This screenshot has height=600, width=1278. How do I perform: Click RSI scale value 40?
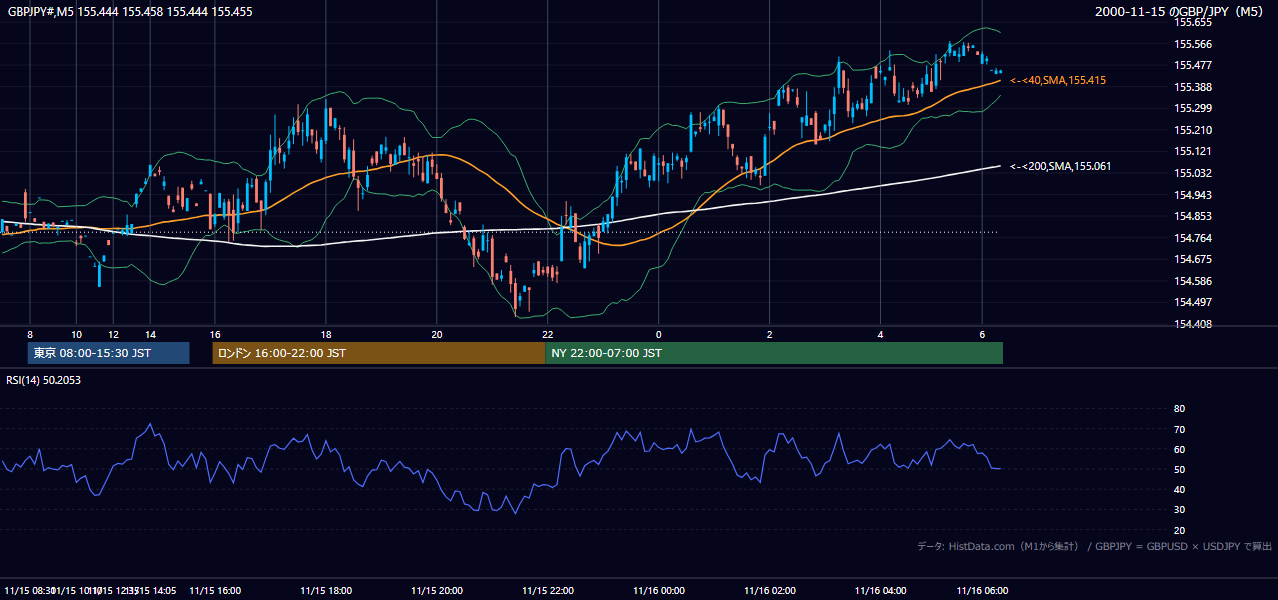tap(1179, 490)
